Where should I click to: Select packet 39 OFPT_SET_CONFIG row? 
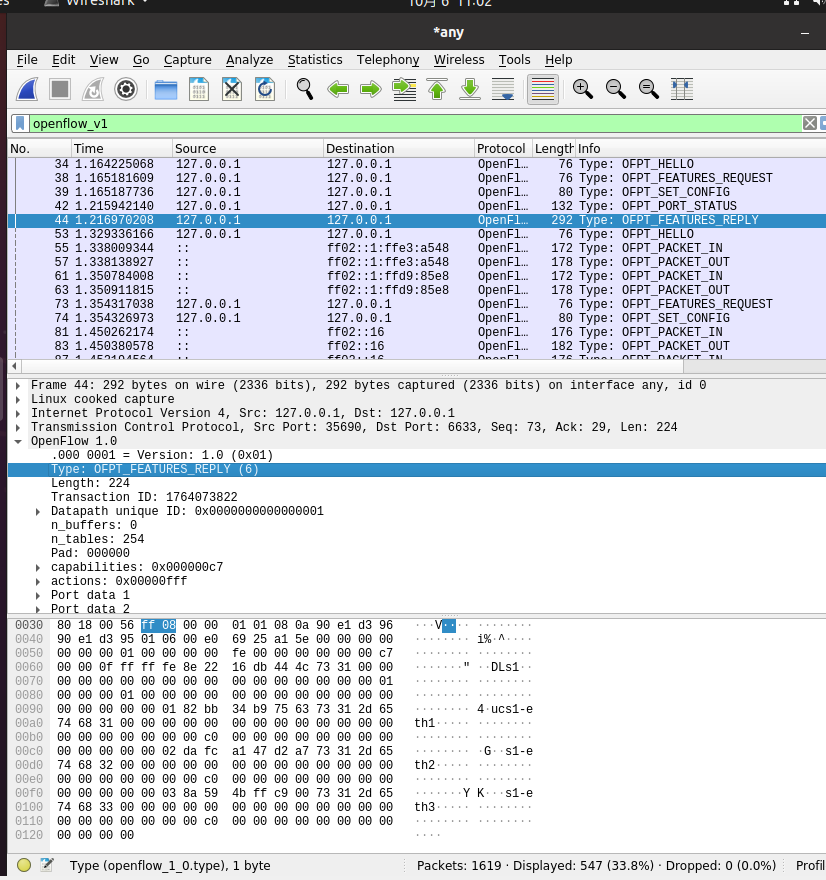coord(417,192)
